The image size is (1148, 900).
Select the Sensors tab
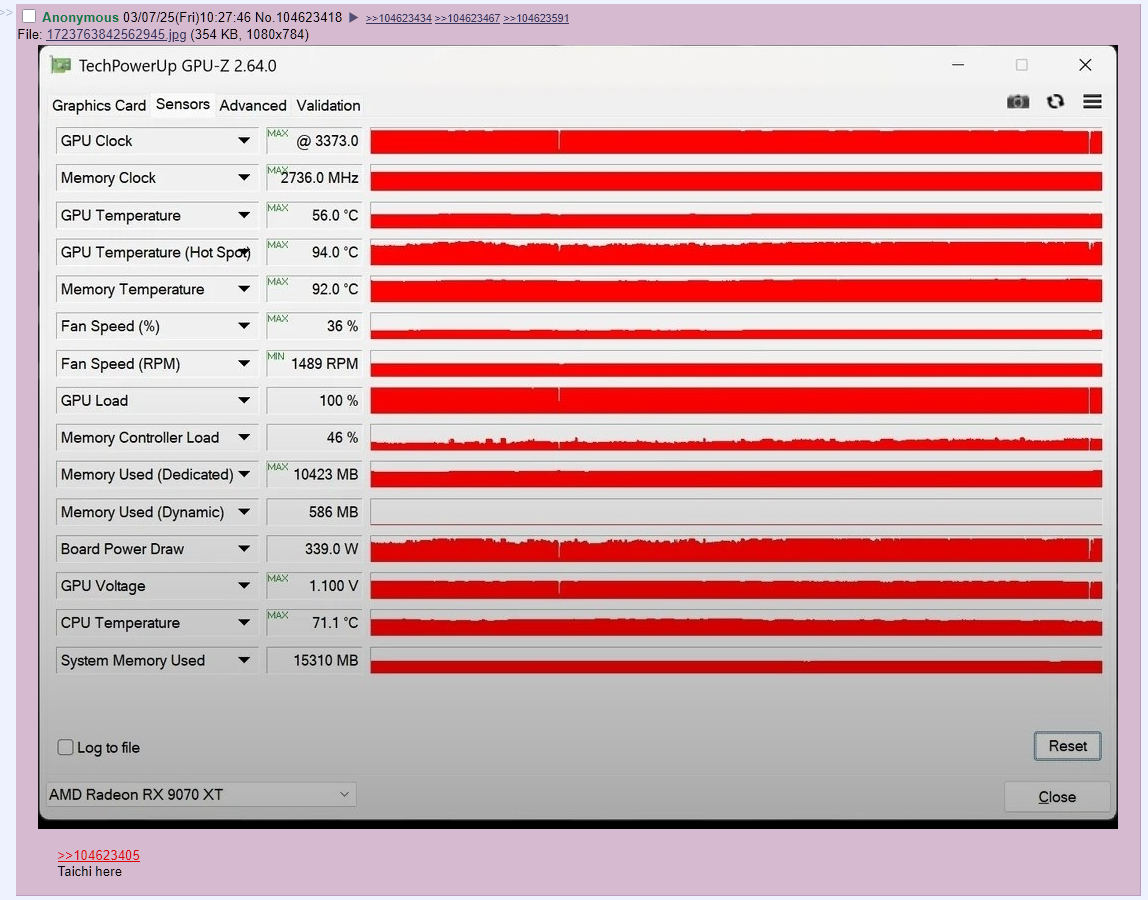[x=182, y=105]
